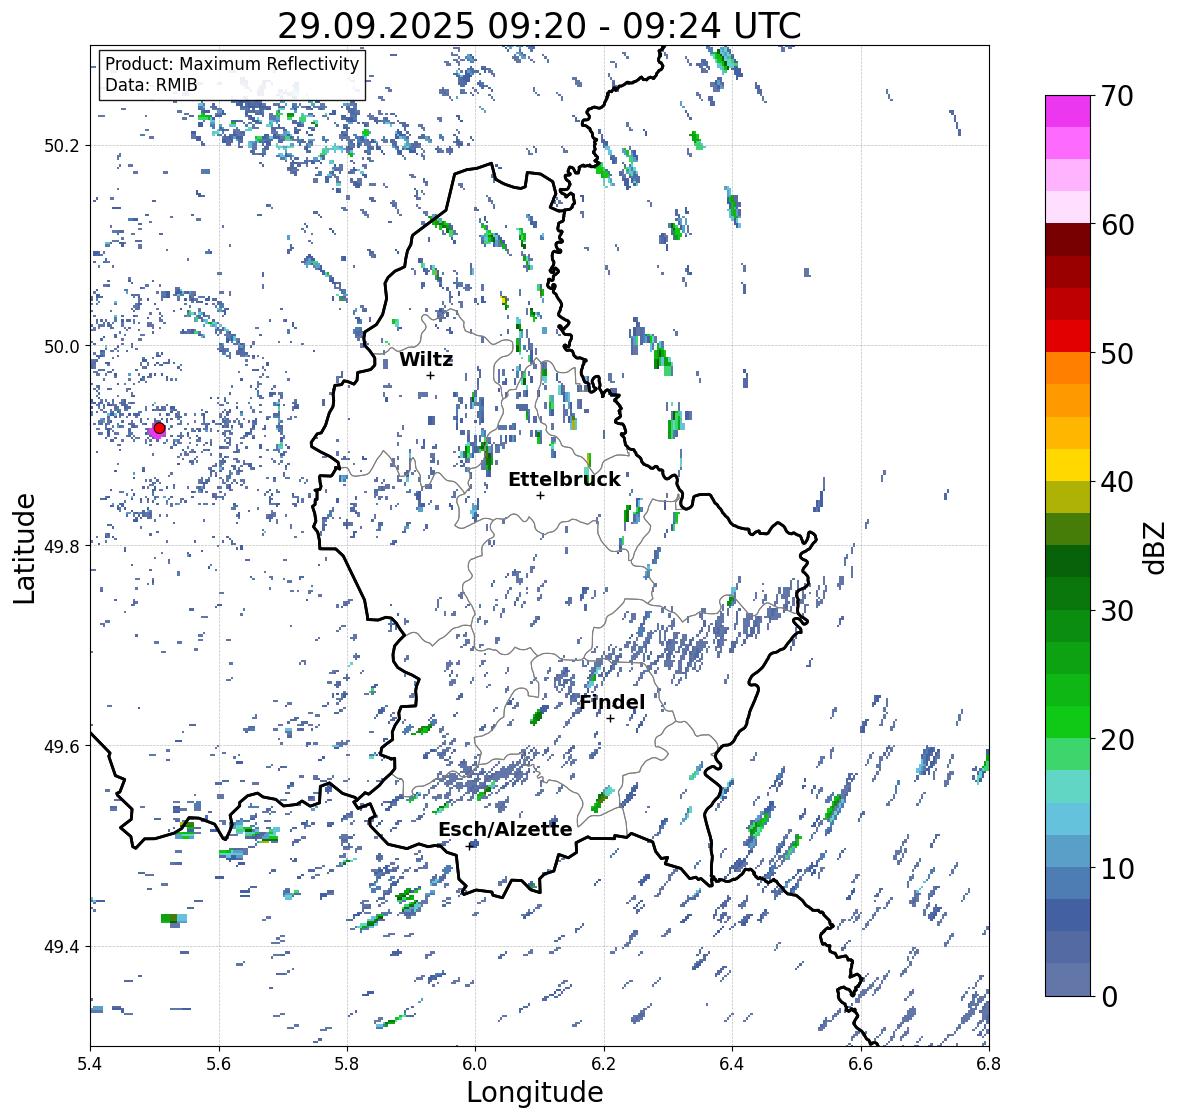Click the magenta top swatch of the colorbar

point(1068,111)
